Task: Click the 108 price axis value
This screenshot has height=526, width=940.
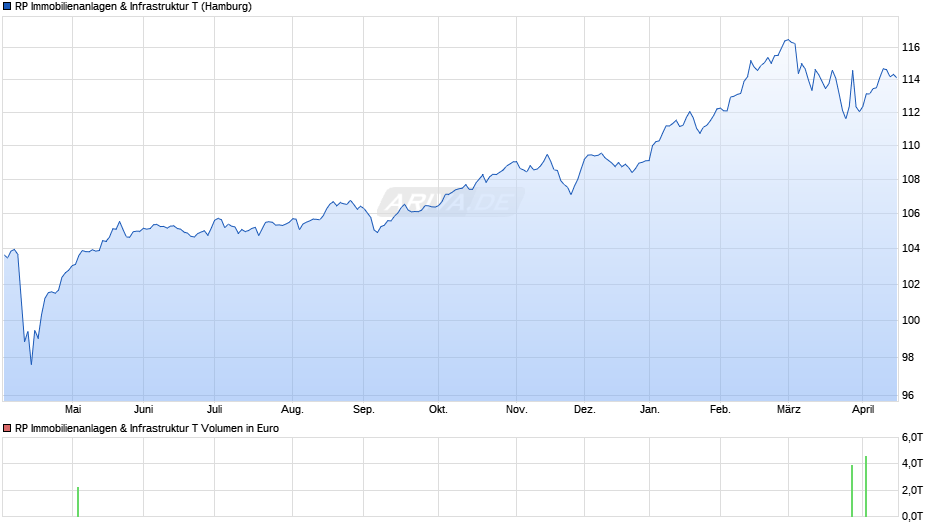Action: 911,179
